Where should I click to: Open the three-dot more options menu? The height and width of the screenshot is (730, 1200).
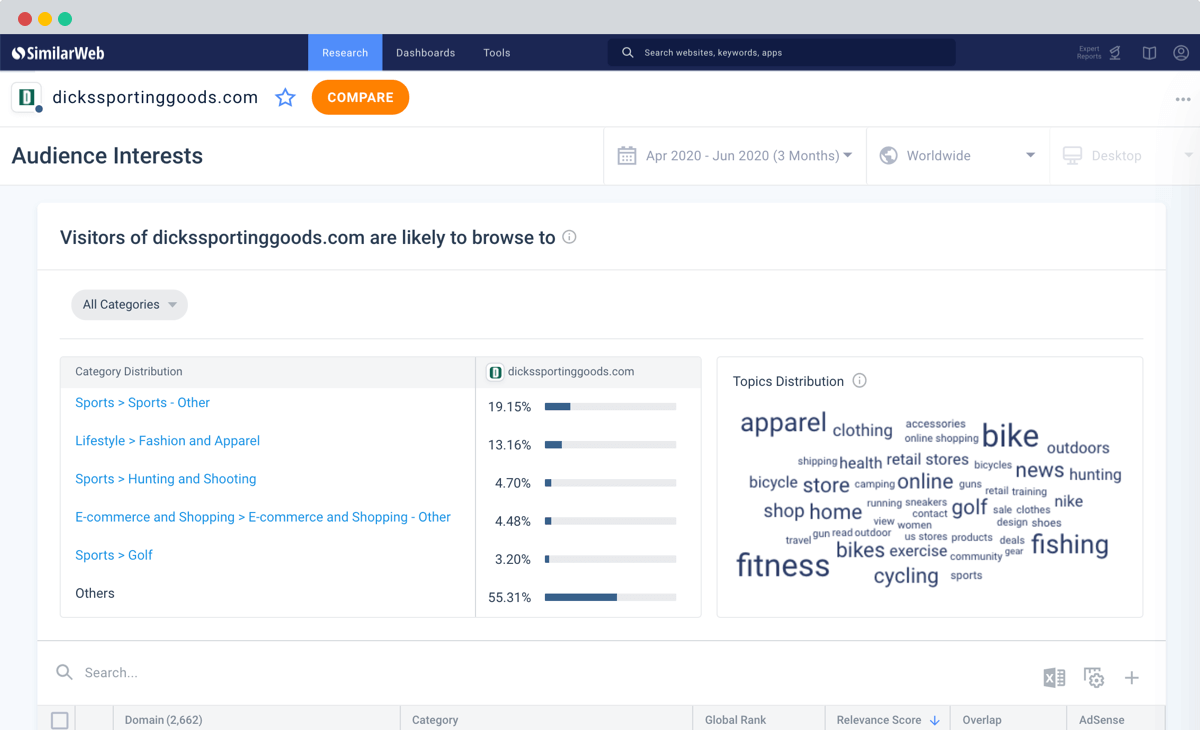point(1183,99)
